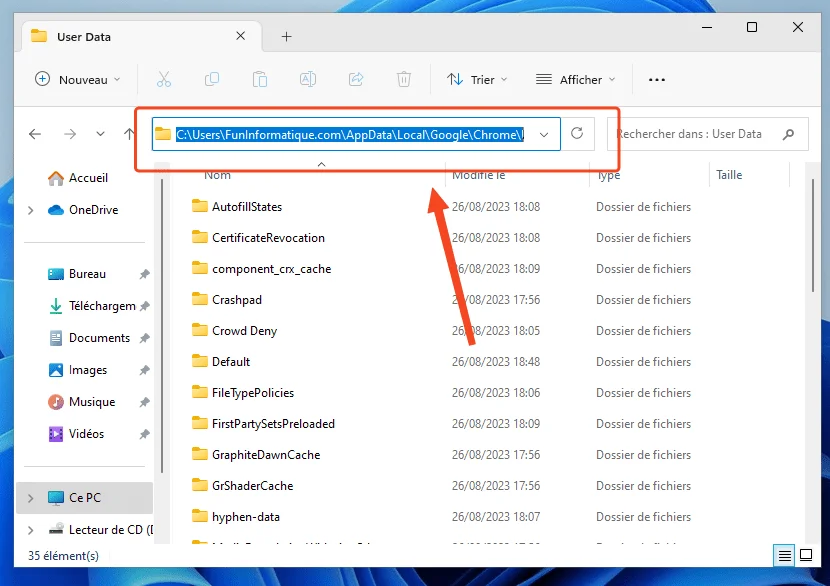Viewport: 830px width, 586px height.
Task: Click the Paste clipboard icon
Action: 260,79
